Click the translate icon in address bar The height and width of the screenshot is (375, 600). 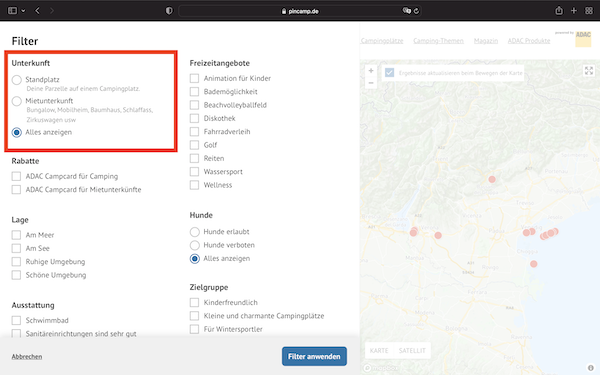coord(406,11)
